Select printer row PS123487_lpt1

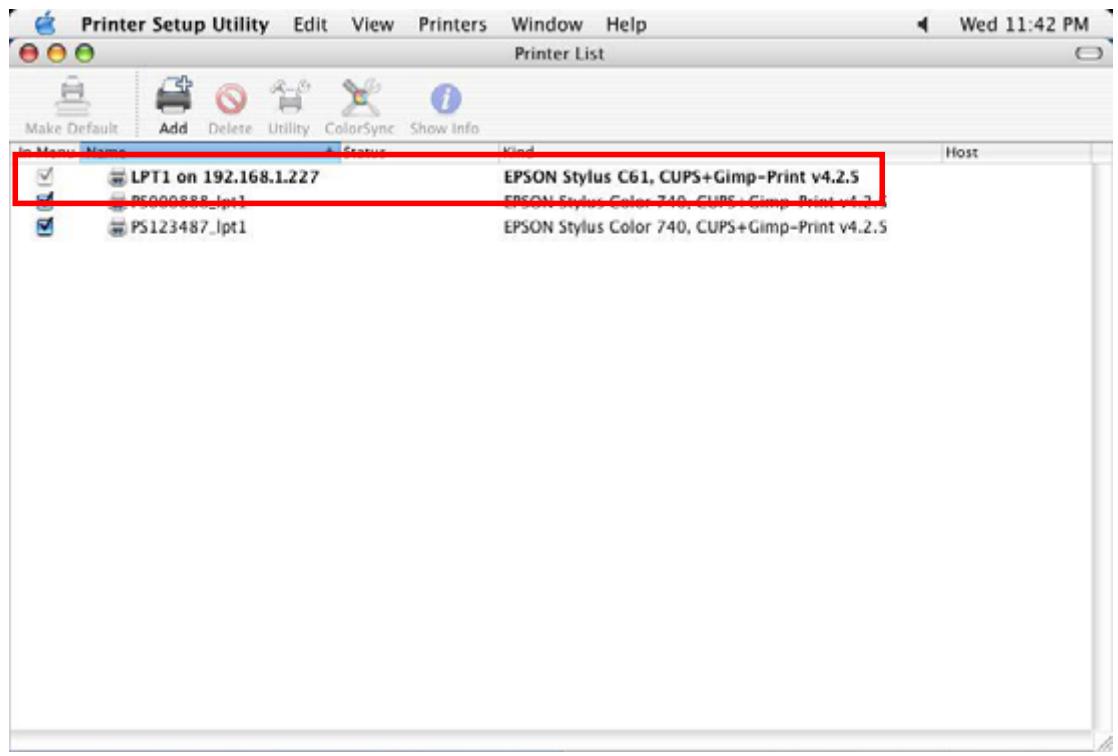click(x=550, y=228)
